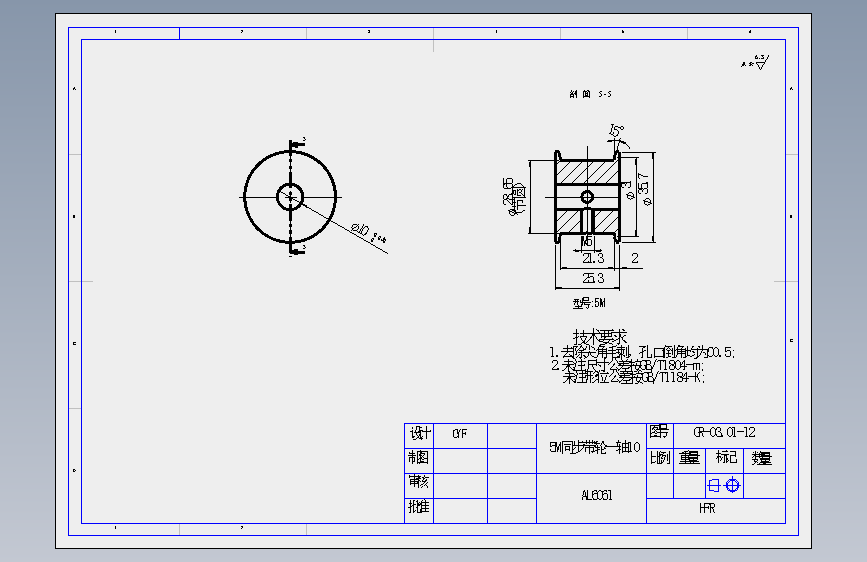Click the "技术要求" heading

[600, 336]
